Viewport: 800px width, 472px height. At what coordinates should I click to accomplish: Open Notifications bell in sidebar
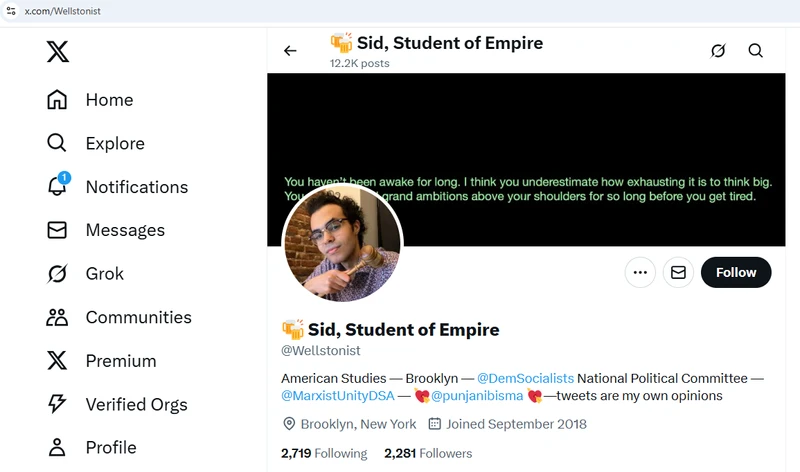[x=58, y=186]
